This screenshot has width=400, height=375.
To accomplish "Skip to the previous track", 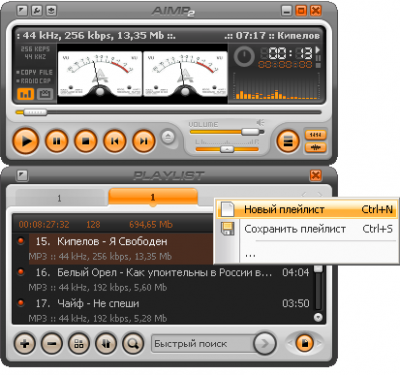I will (x=115, y=141).
